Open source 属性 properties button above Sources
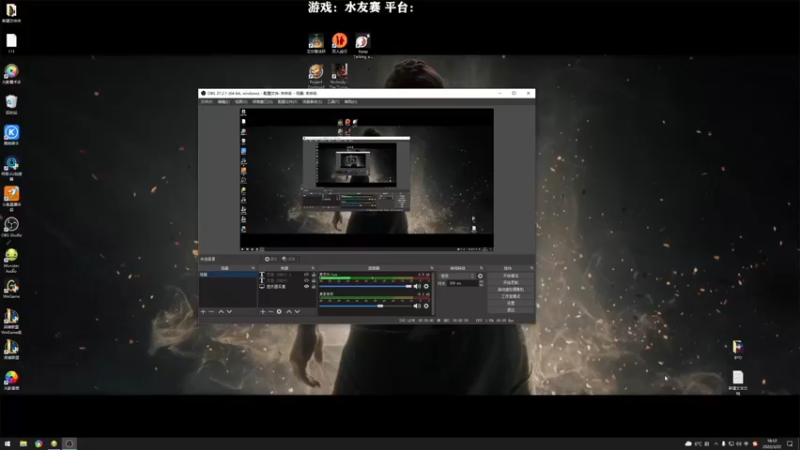The width and height of the screenshot is (800, 450). [270, 259]
